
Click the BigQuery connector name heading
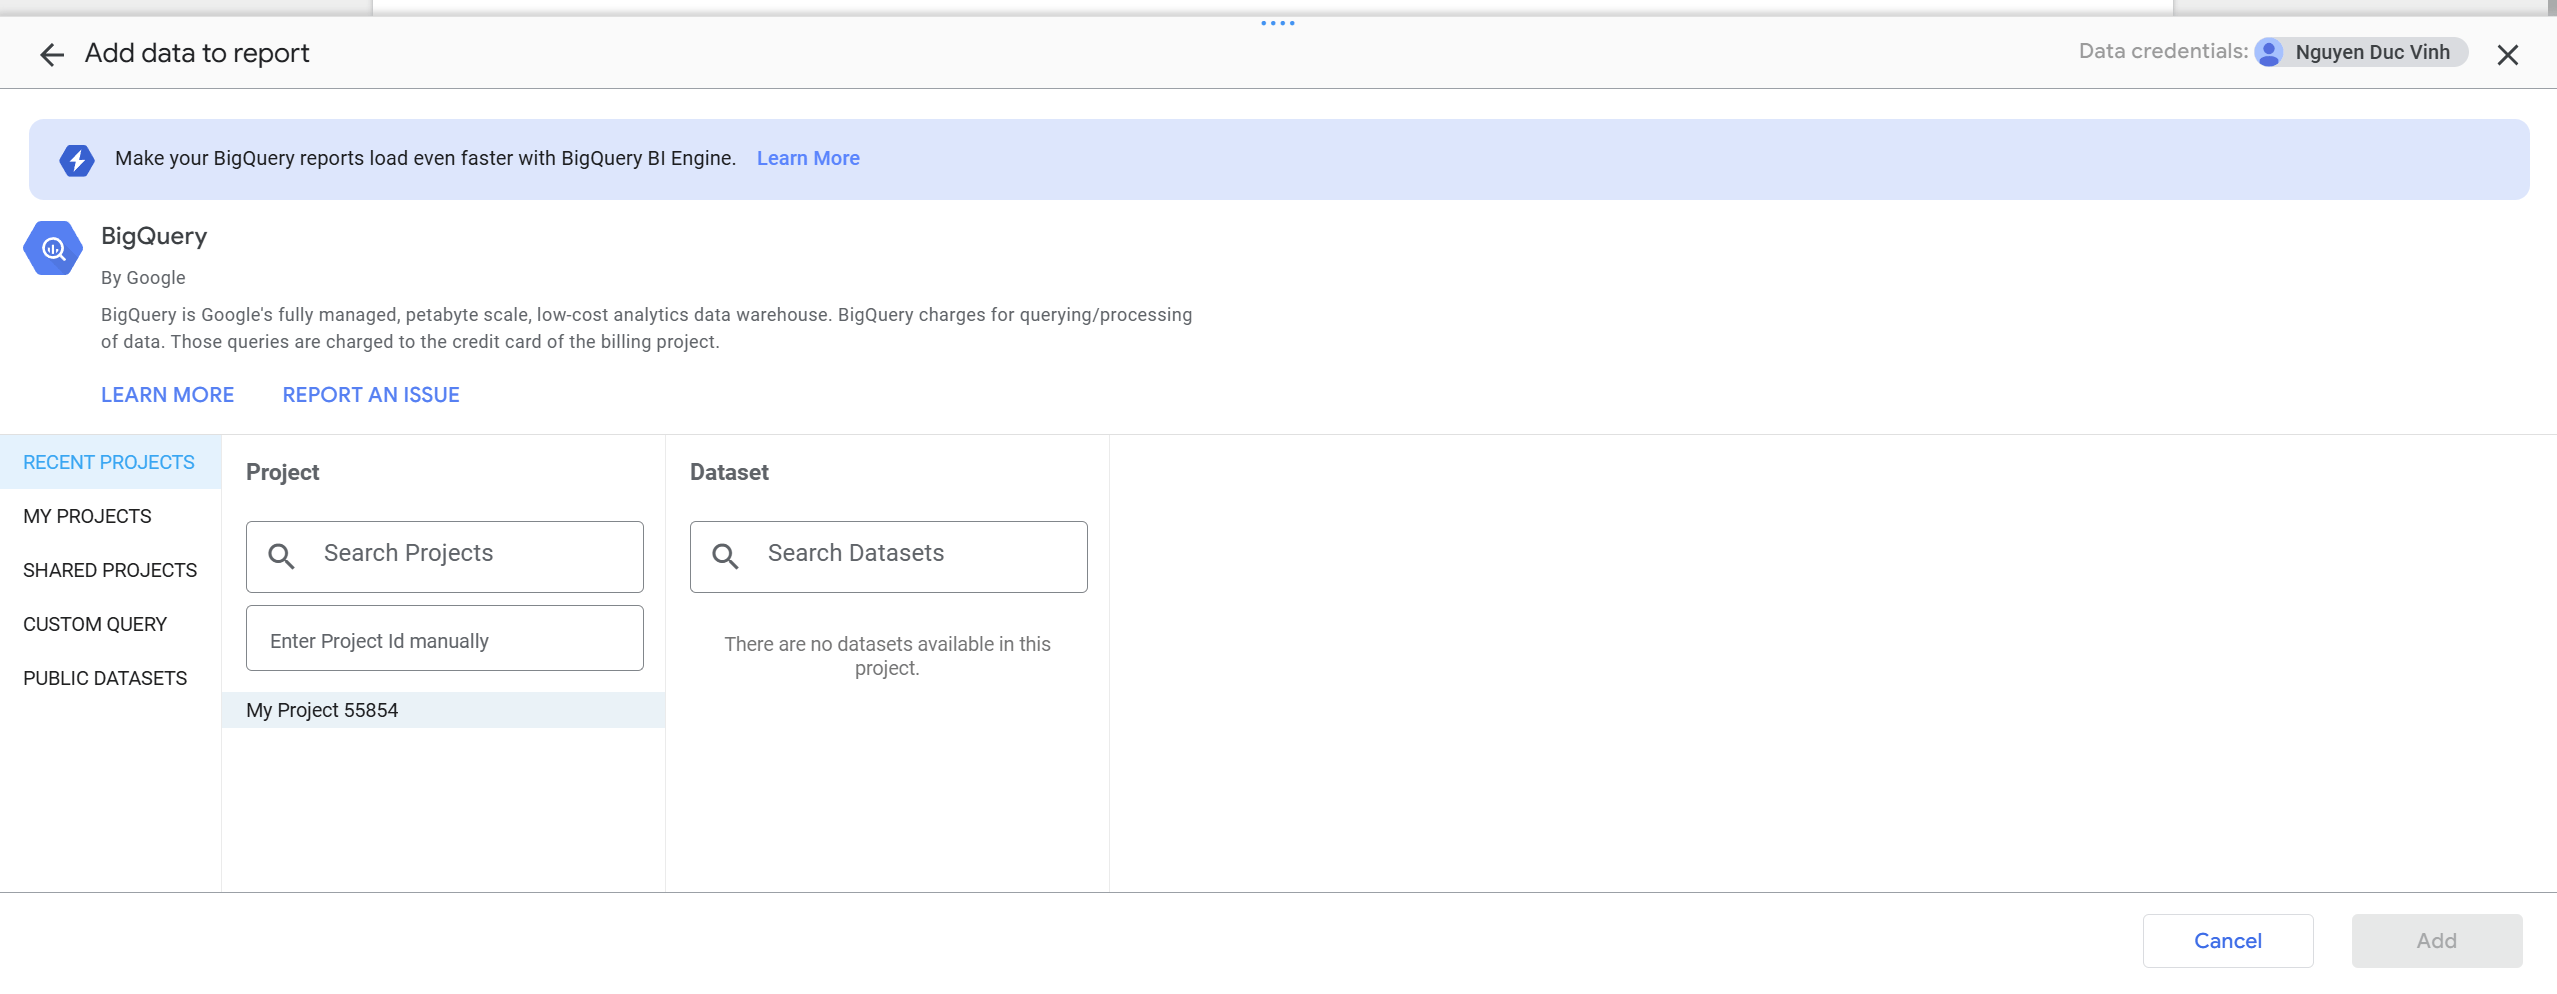pos(154,236)
